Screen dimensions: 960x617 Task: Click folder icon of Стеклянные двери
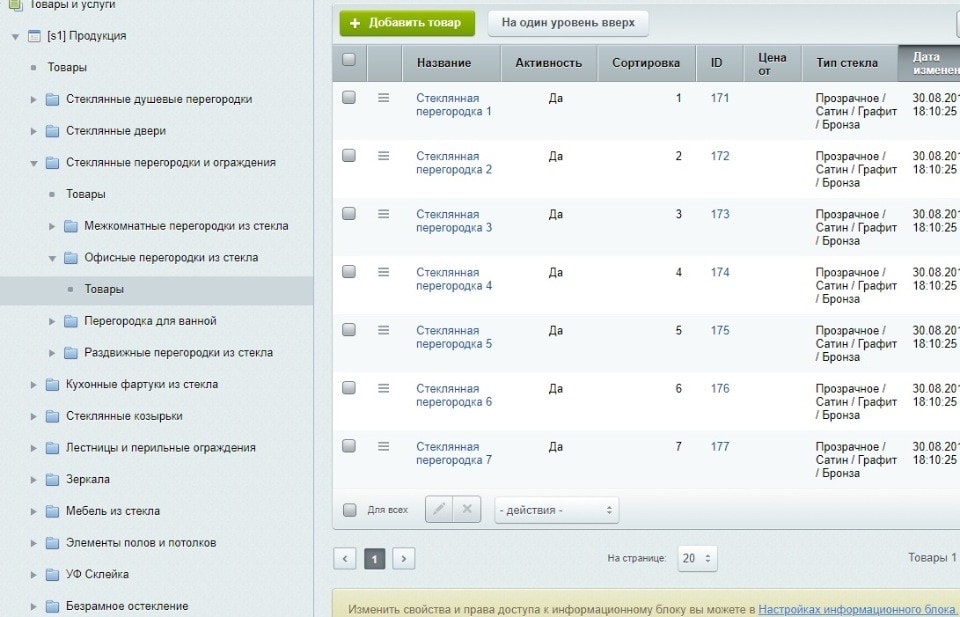pyautogui.click(x=53, y=131)
